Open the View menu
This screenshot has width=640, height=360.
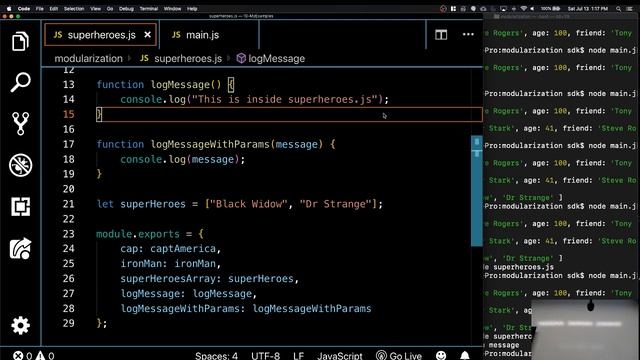pos(96,8)
